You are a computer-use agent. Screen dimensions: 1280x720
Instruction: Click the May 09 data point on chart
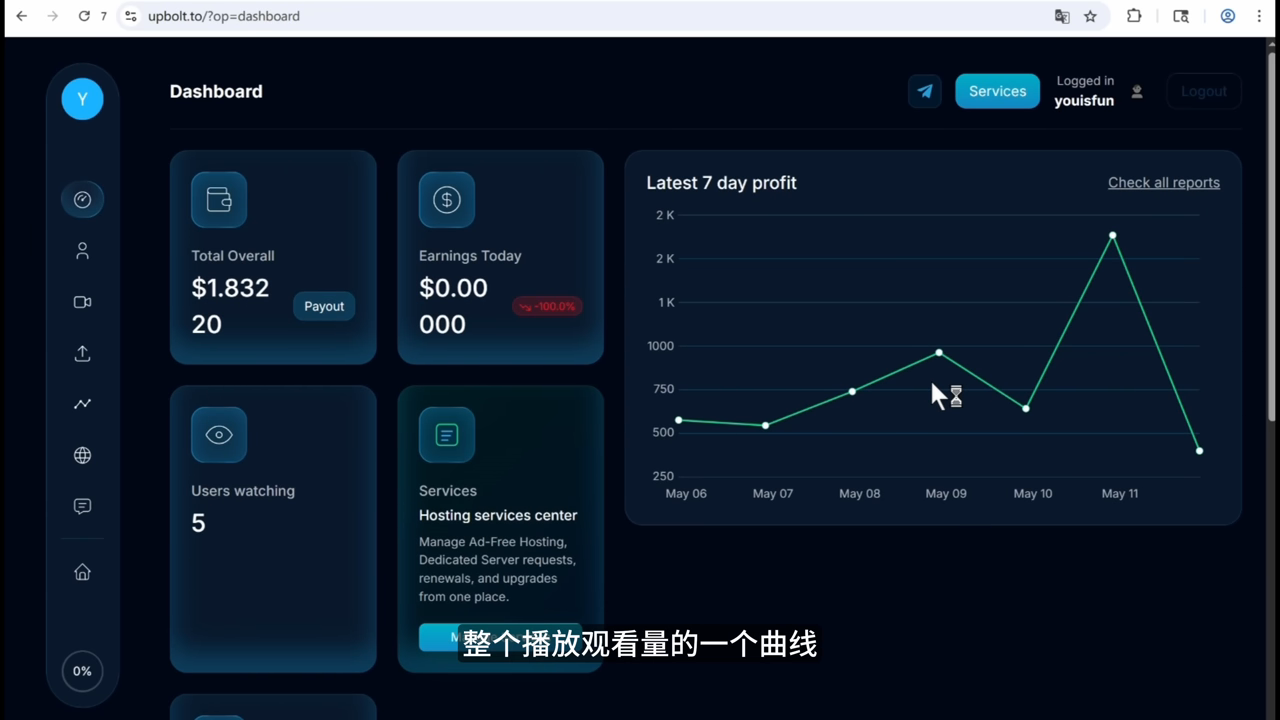[939, 352]
